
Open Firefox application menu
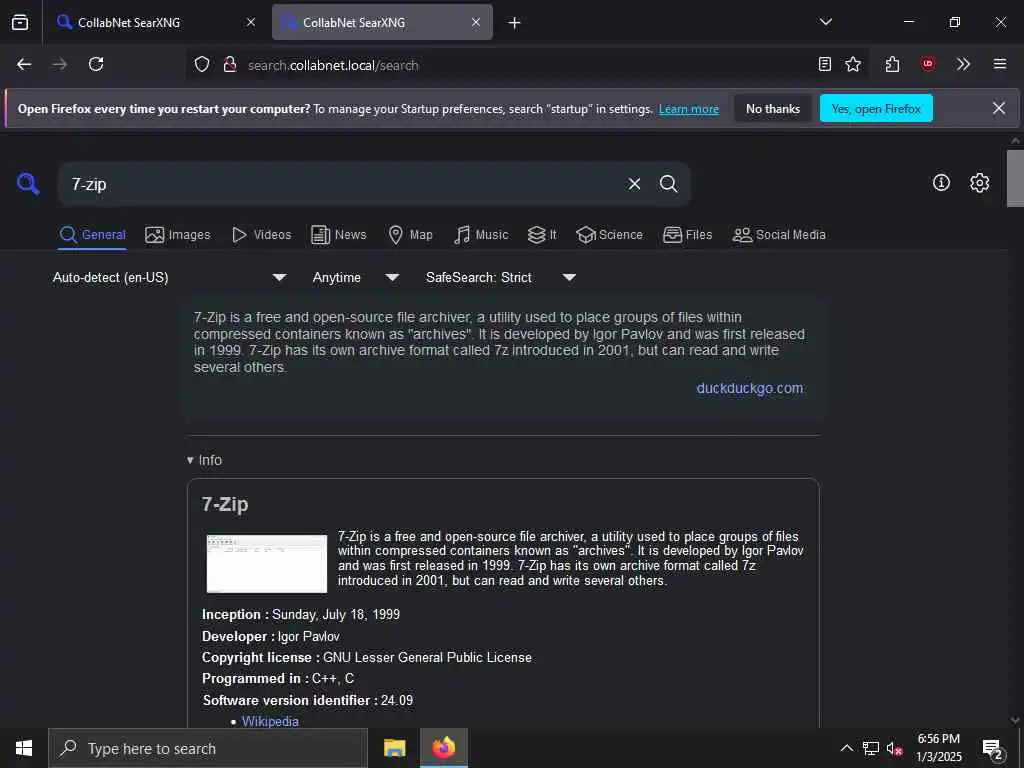point(1000,64)
